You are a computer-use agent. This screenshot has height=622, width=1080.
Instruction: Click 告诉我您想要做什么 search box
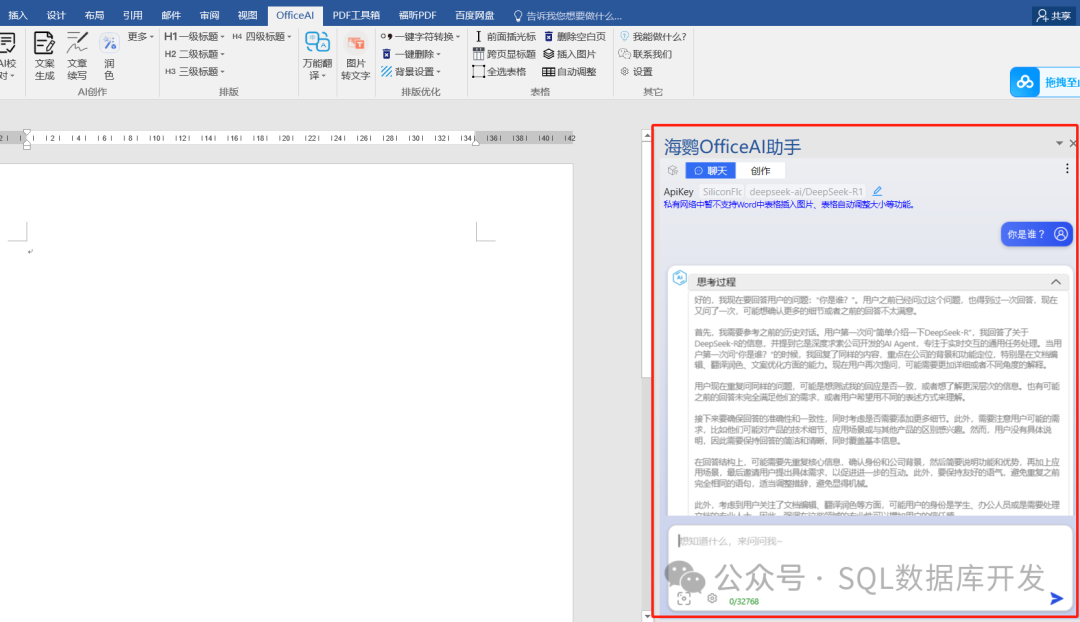pyautogui.click(x=568, y=15)
